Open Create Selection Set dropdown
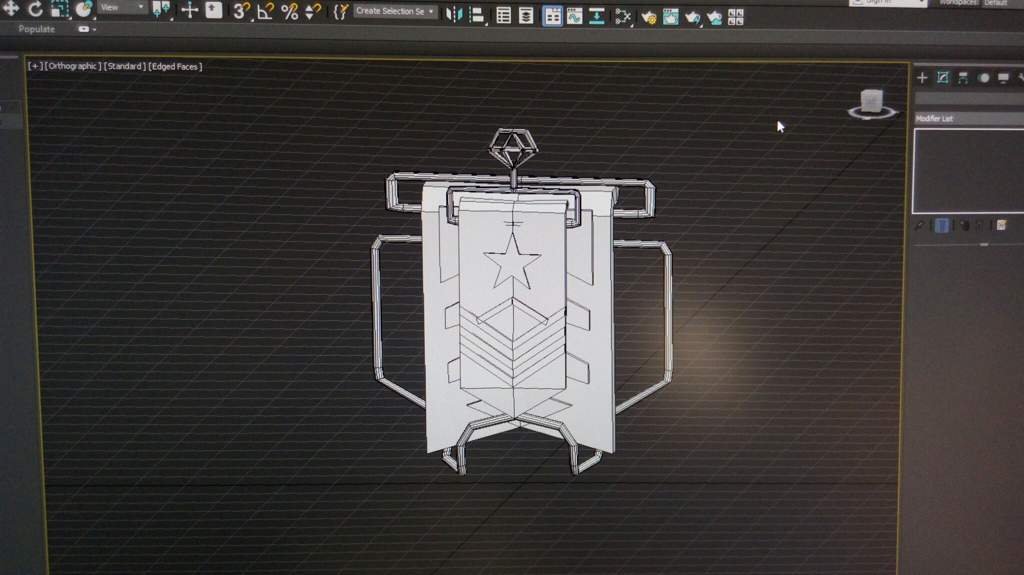Viewport: 1024px width, 575px height. pyautogui.click(x=394, y=11)
